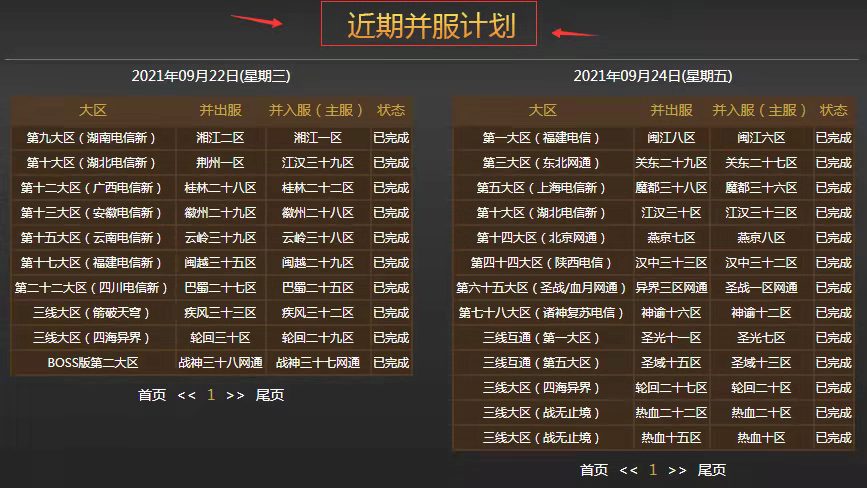This screenshot has width=867, height=488.
Task: Select 第九大区（湖南电信新） row cell
Action: (x=93, y=138)
